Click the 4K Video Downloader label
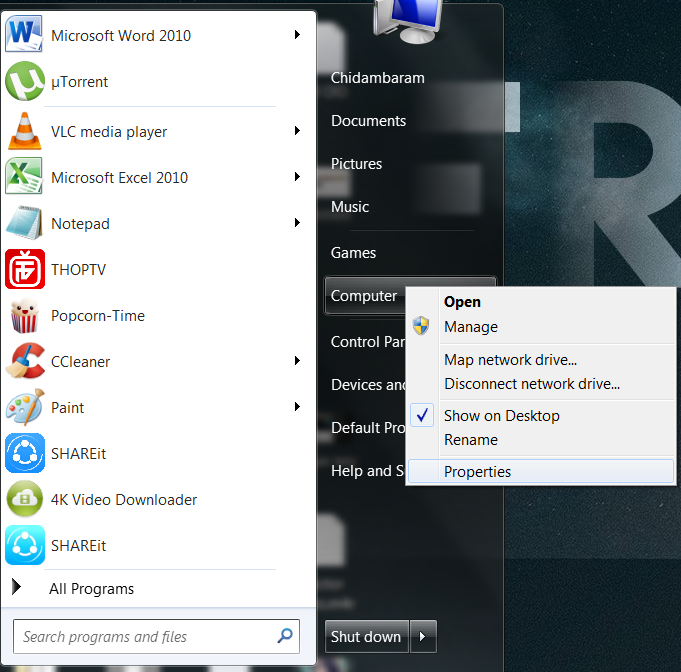The width and height of the screenshot is (681, 672). point(124,500)
